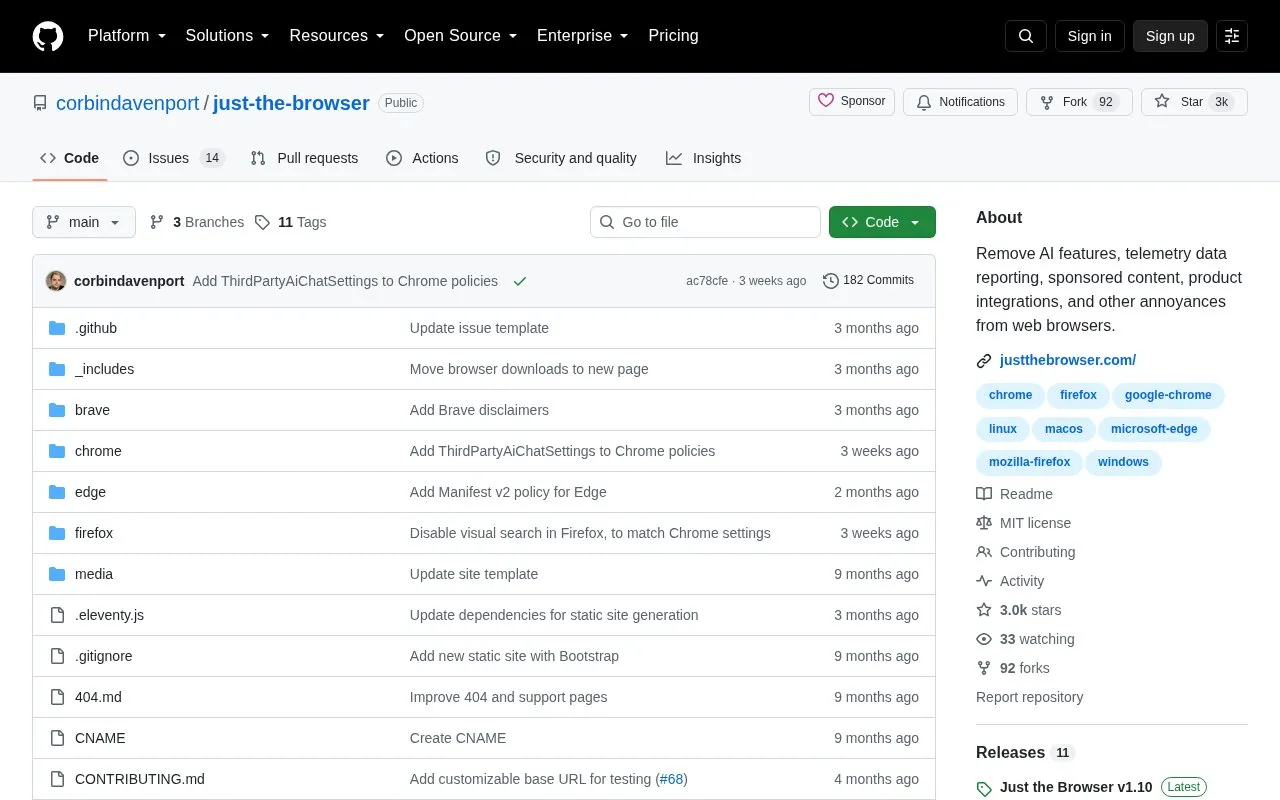Open the green Code dropdown button
The image size is (1280, 800).
882,222
